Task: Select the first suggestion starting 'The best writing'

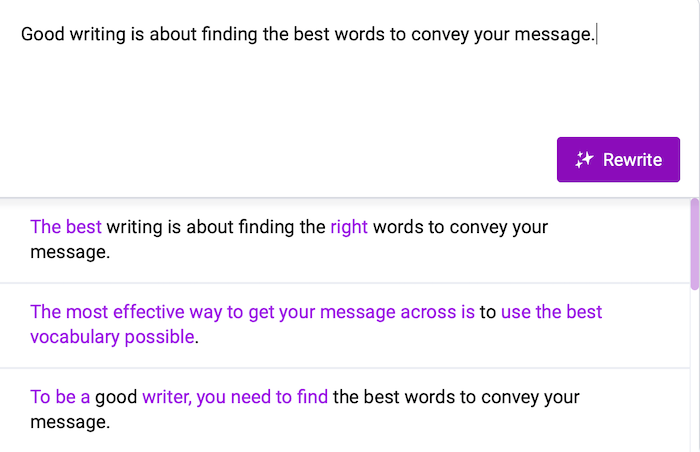Action: click(345, 240)
